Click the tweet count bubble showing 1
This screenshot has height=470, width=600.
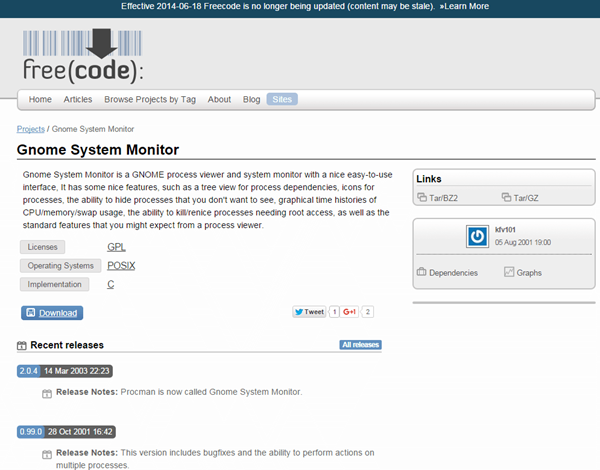pos(334,312)
